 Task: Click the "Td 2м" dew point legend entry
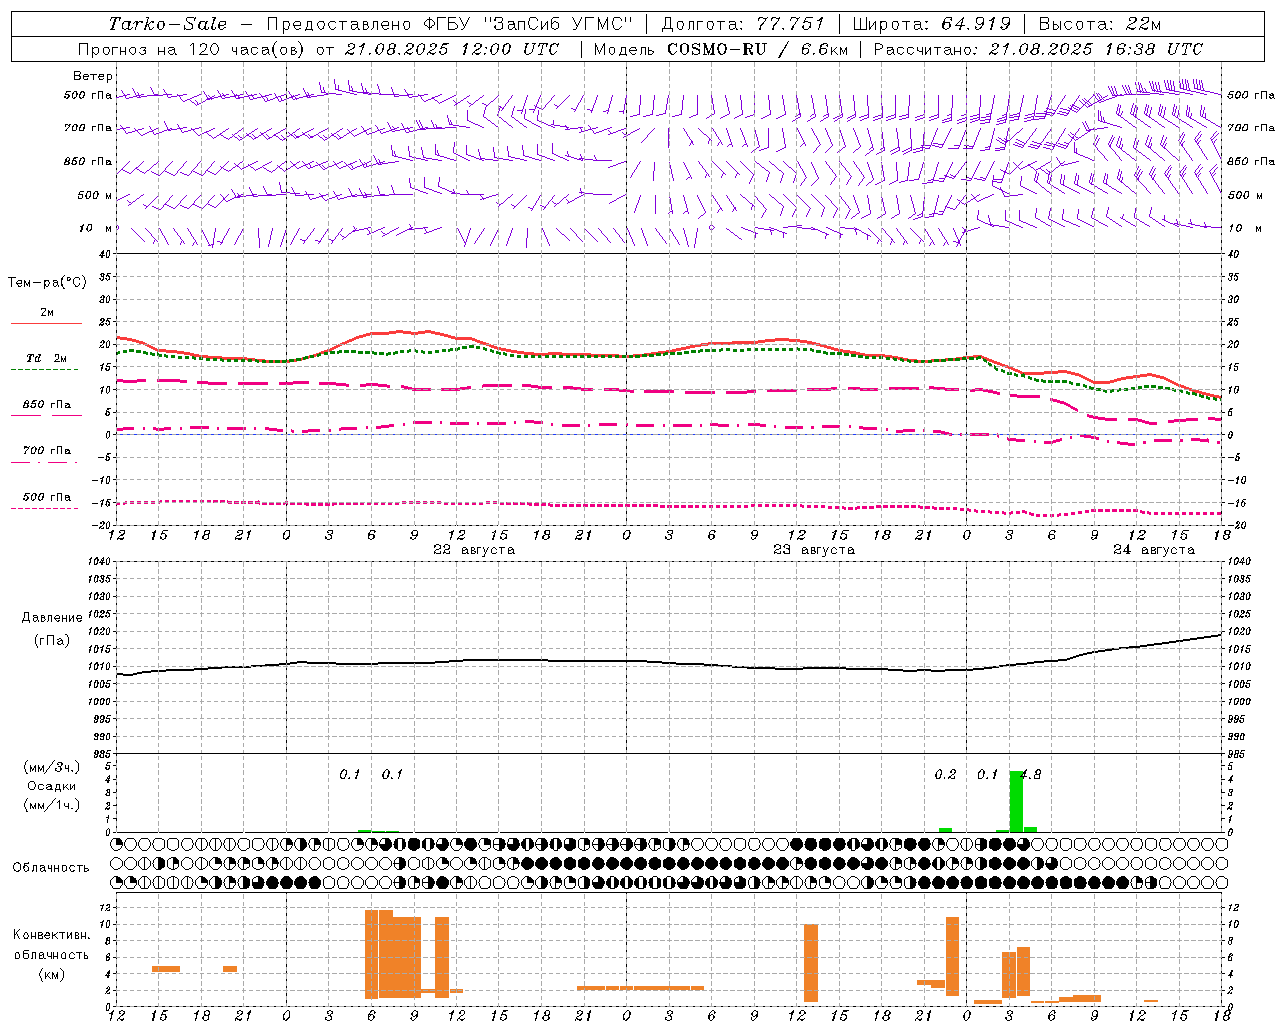click(46, 358)
